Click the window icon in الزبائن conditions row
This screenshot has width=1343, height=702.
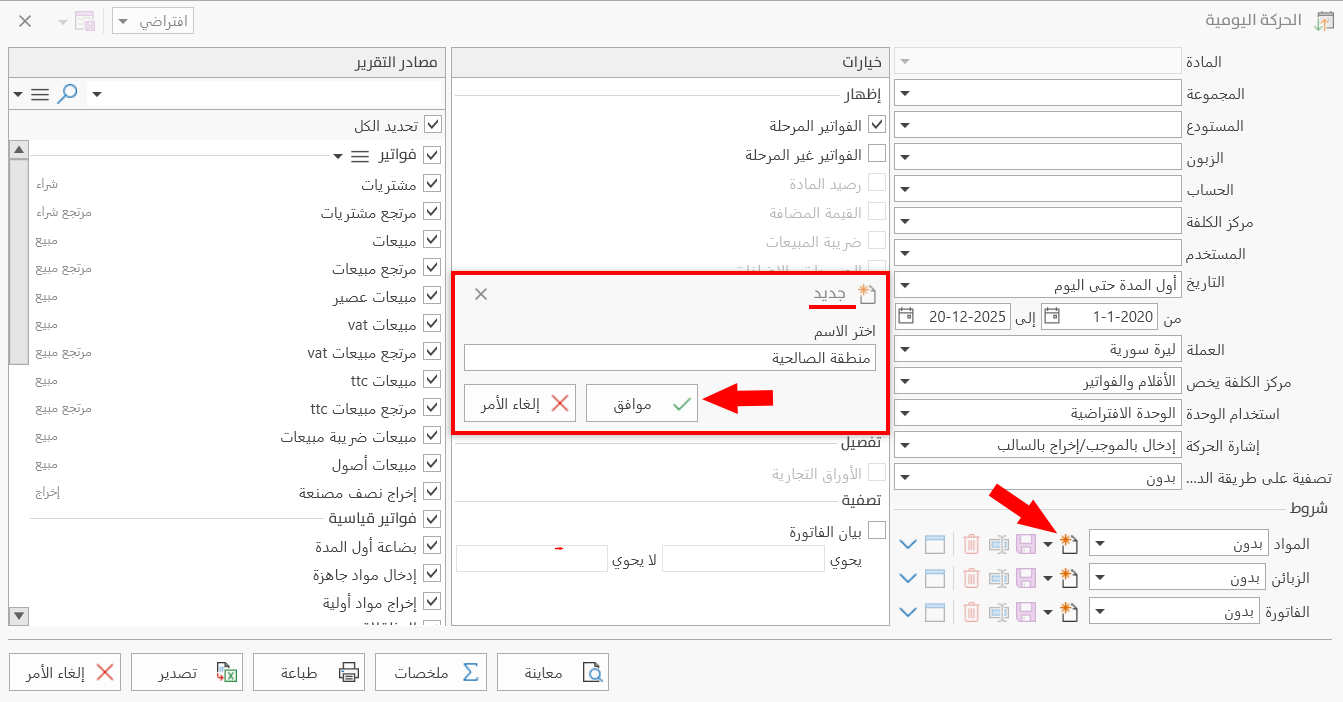[x=935, y=577]
